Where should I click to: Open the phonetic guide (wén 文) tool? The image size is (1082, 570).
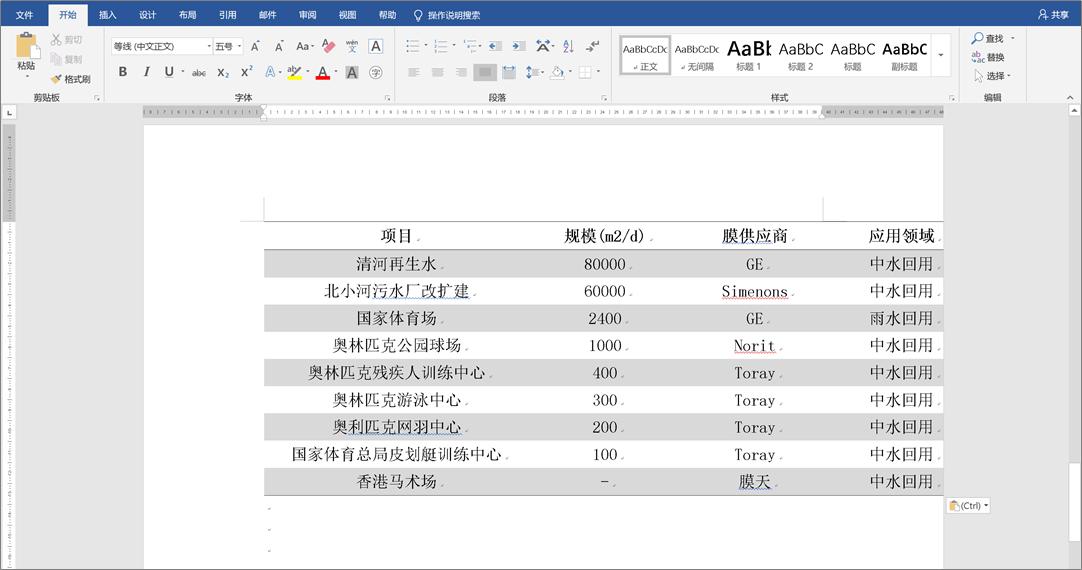[x=352, y=46]
